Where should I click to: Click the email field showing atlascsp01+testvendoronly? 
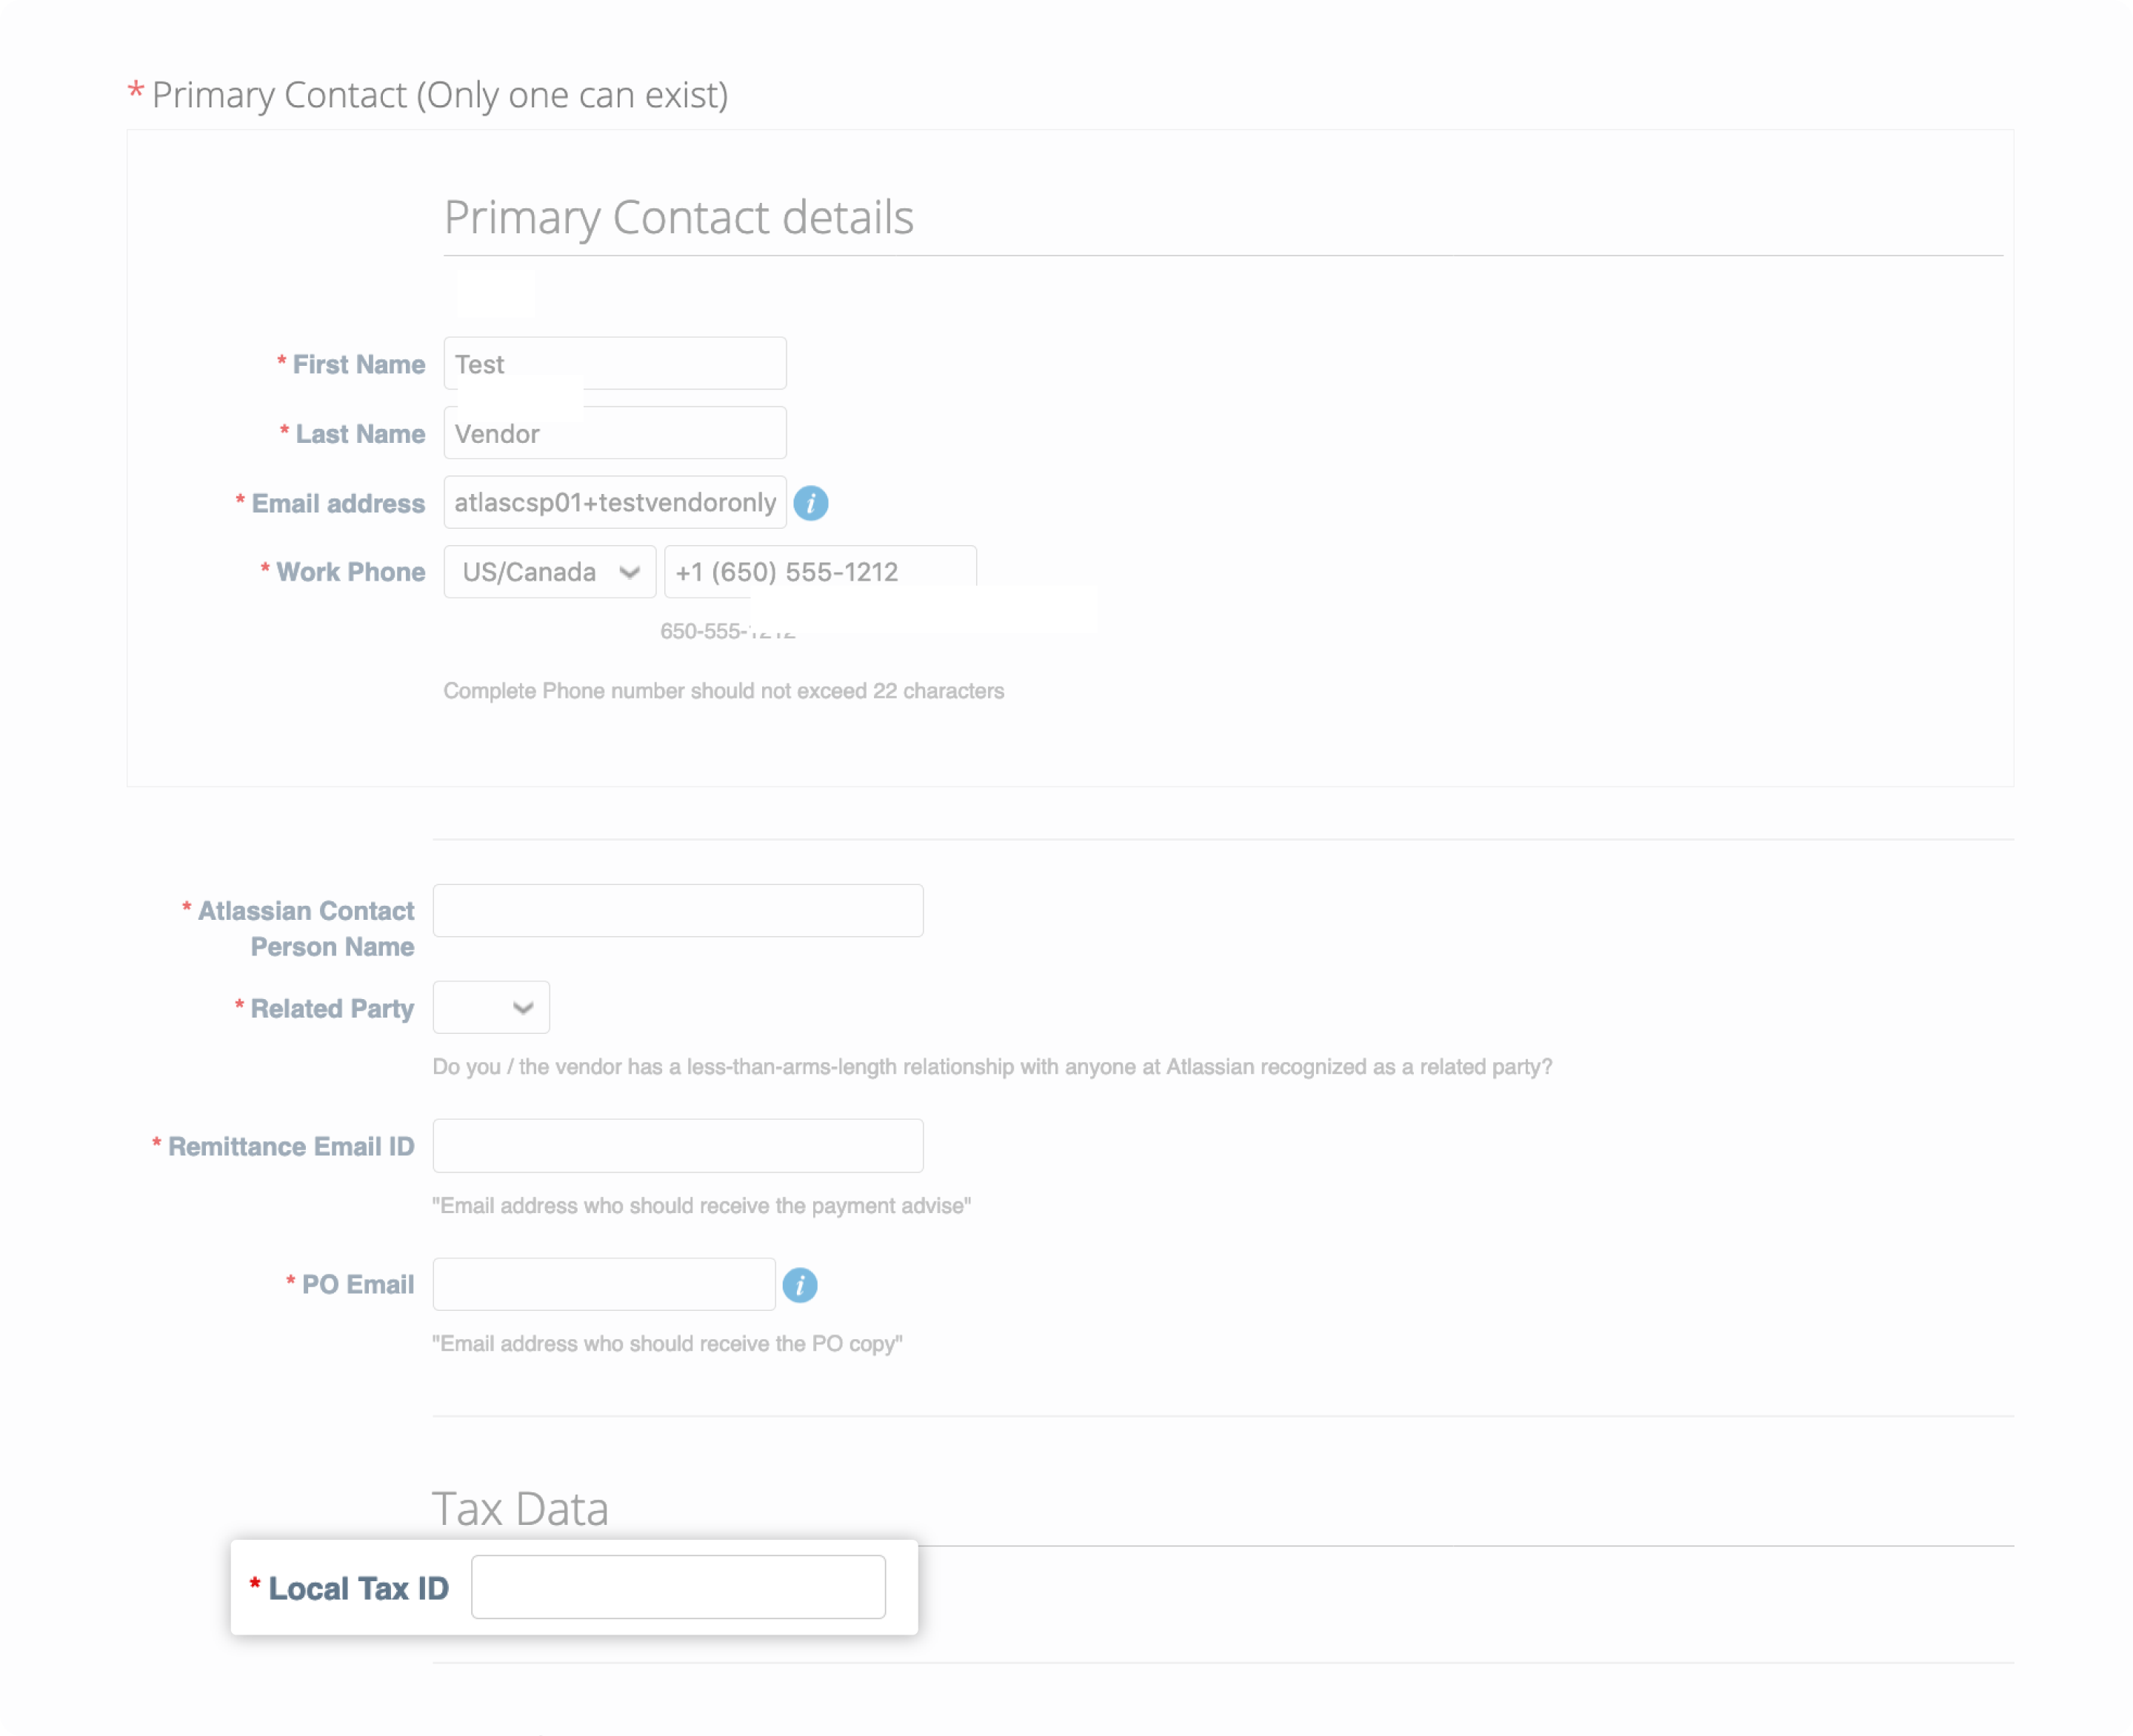[x=614, y=502]
